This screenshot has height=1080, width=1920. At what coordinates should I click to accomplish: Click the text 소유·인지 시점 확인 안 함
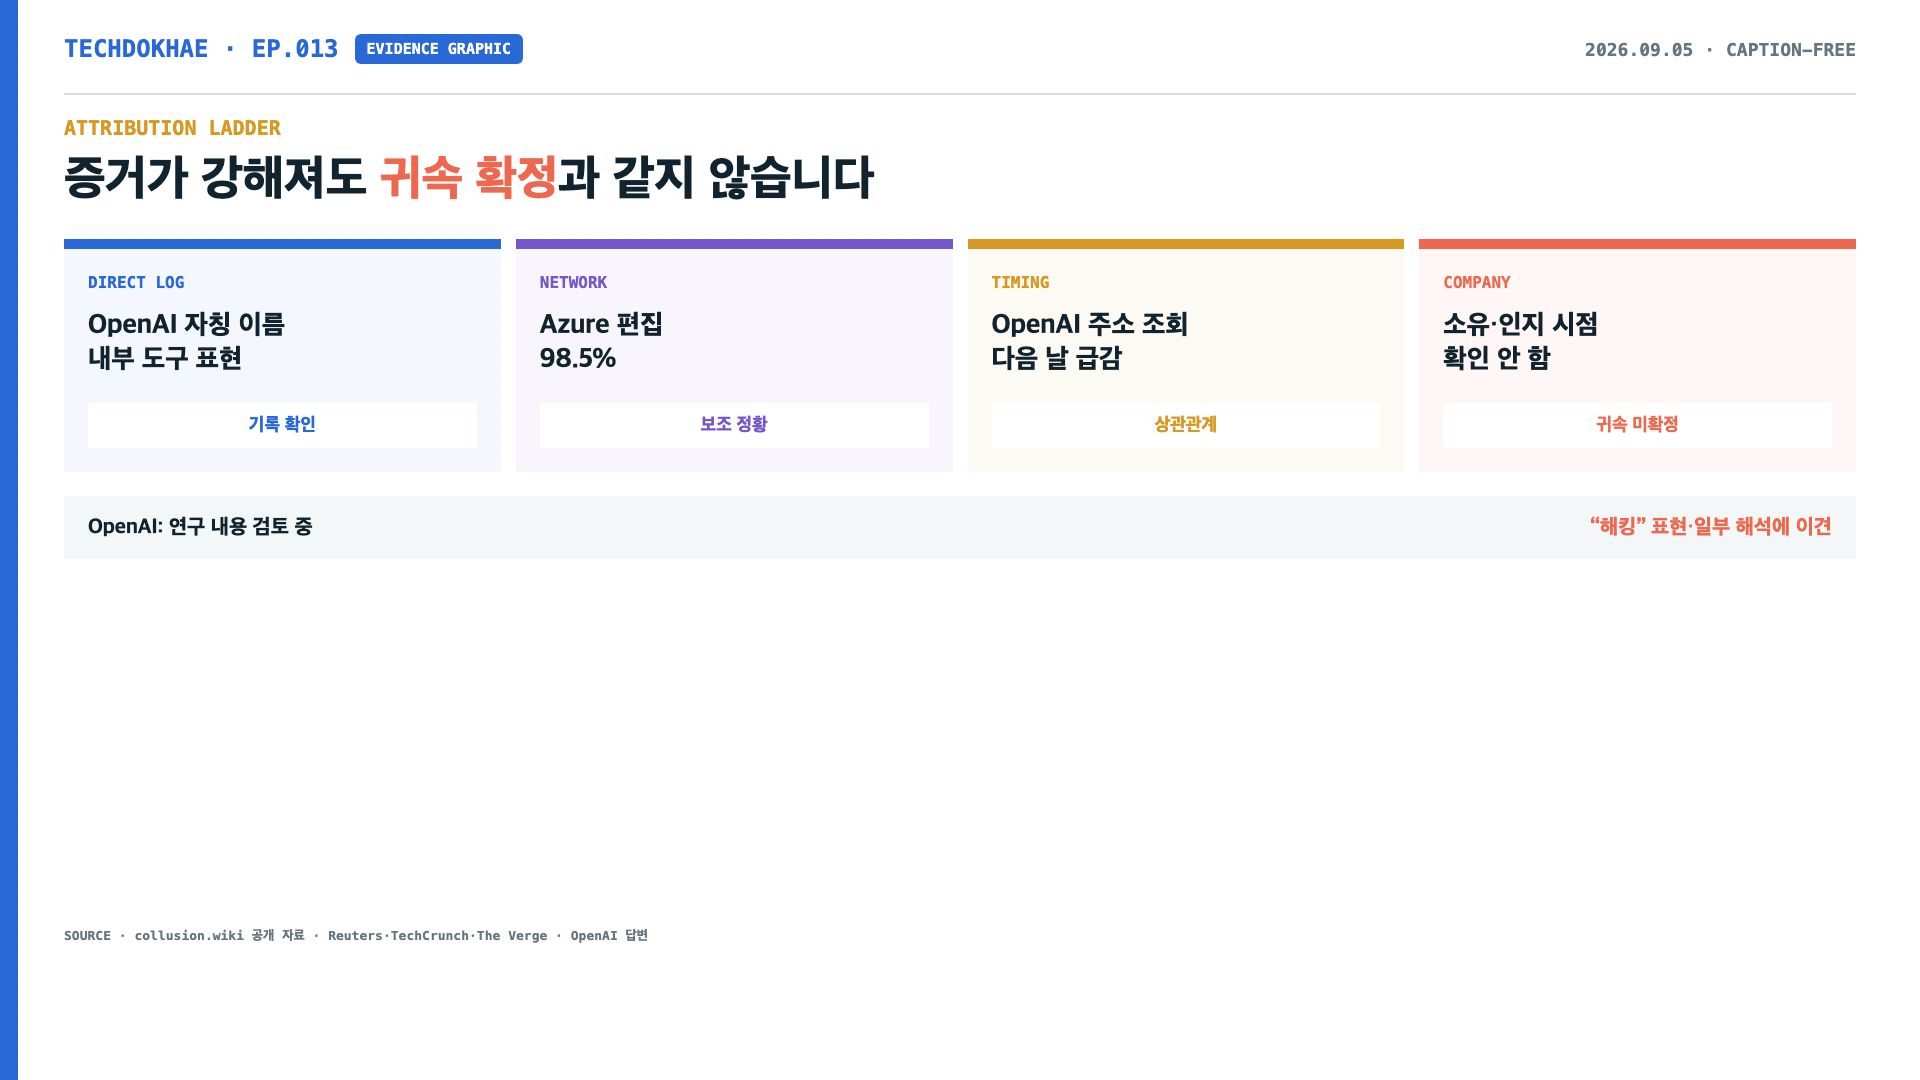pos(1520,341)
